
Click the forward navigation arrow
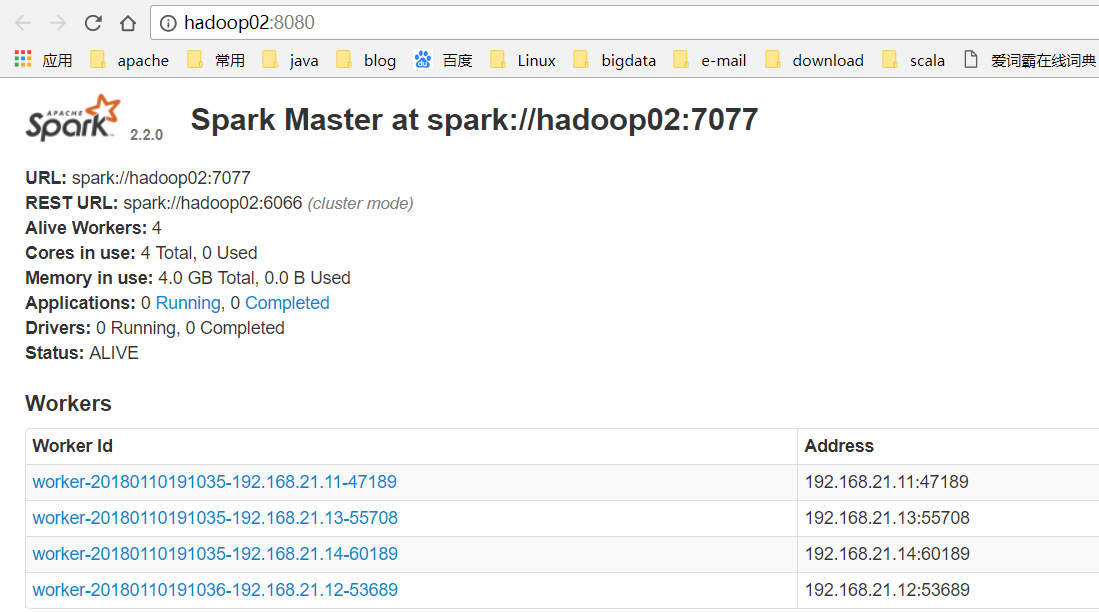[57, 22]
